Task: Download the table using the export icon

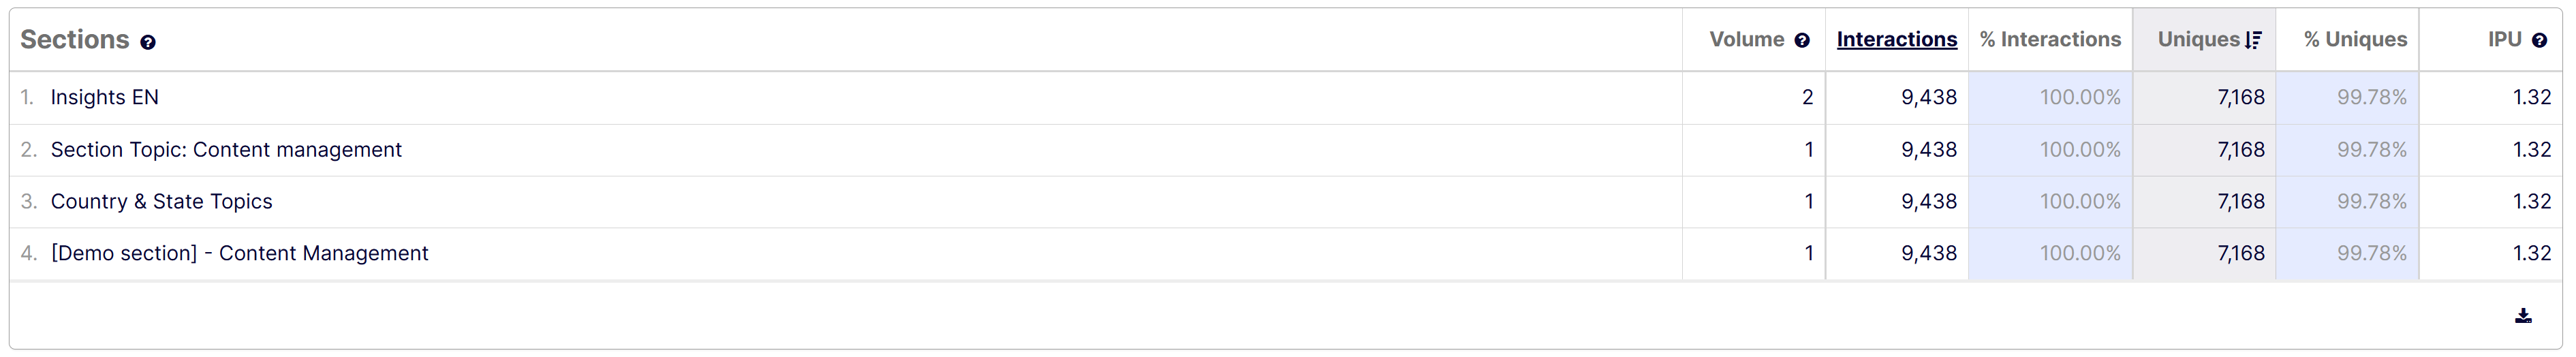Action: click(2523, 316)
